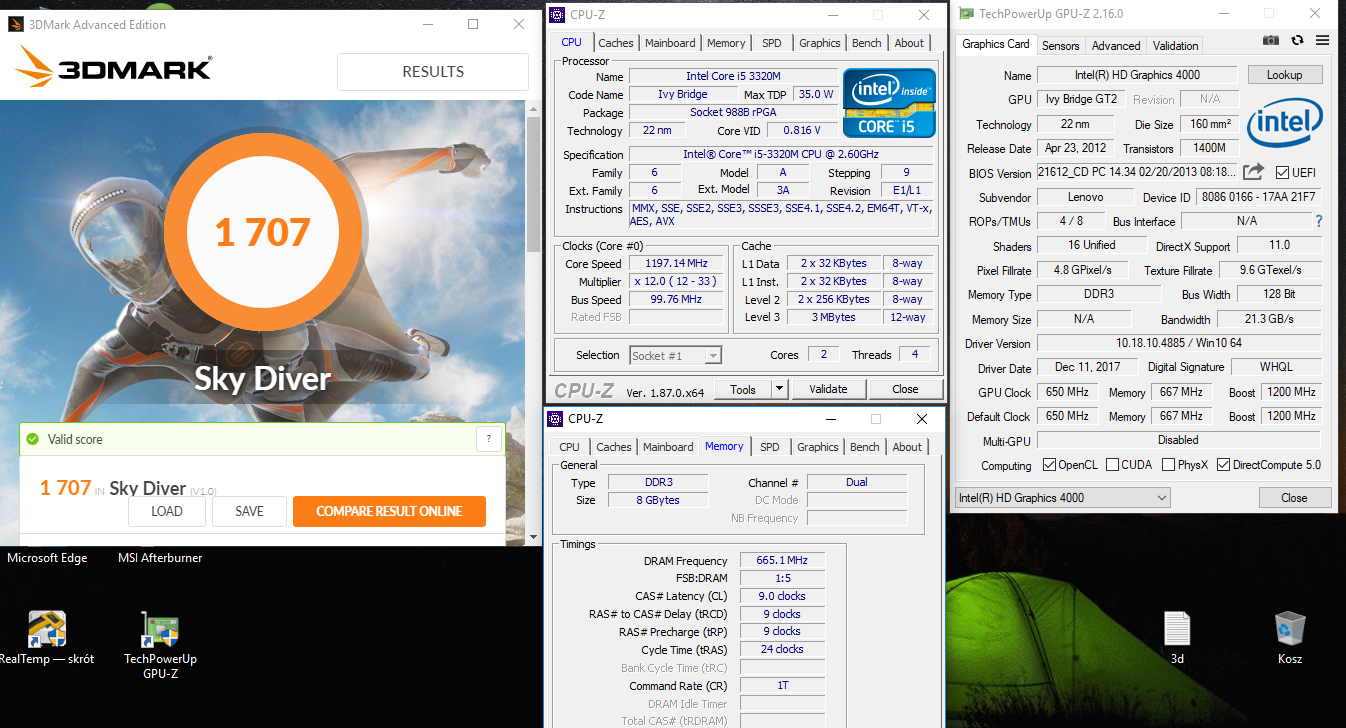The image size is (1346, 728).
Task: Click the CAS# Latency value 9.0 clocks
Action: click(x=782, y=596)
